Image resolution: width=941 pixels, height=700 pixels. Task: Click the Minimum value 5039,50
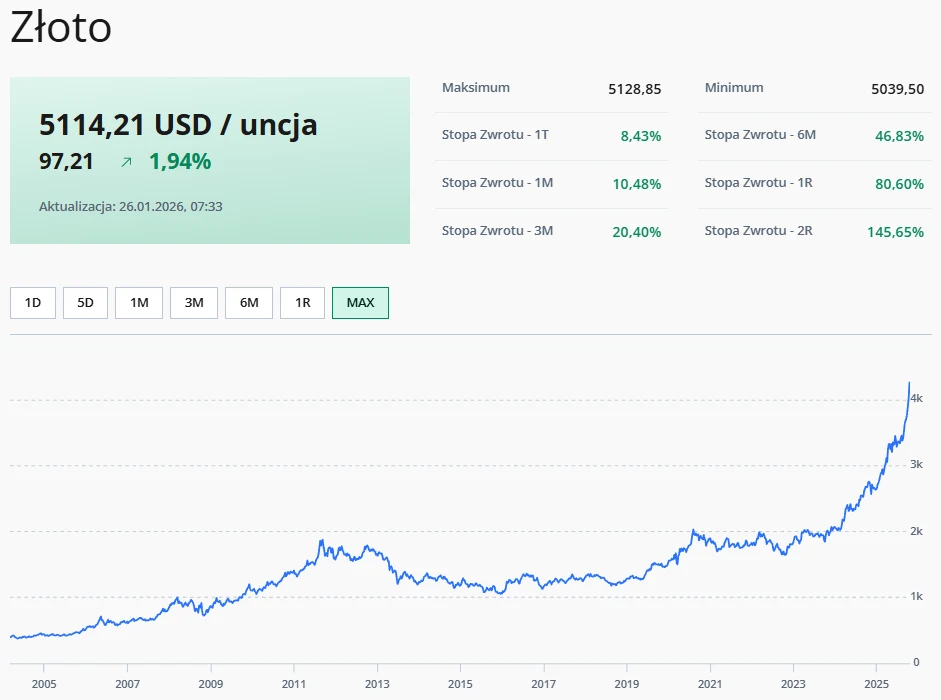pos(897,89)
